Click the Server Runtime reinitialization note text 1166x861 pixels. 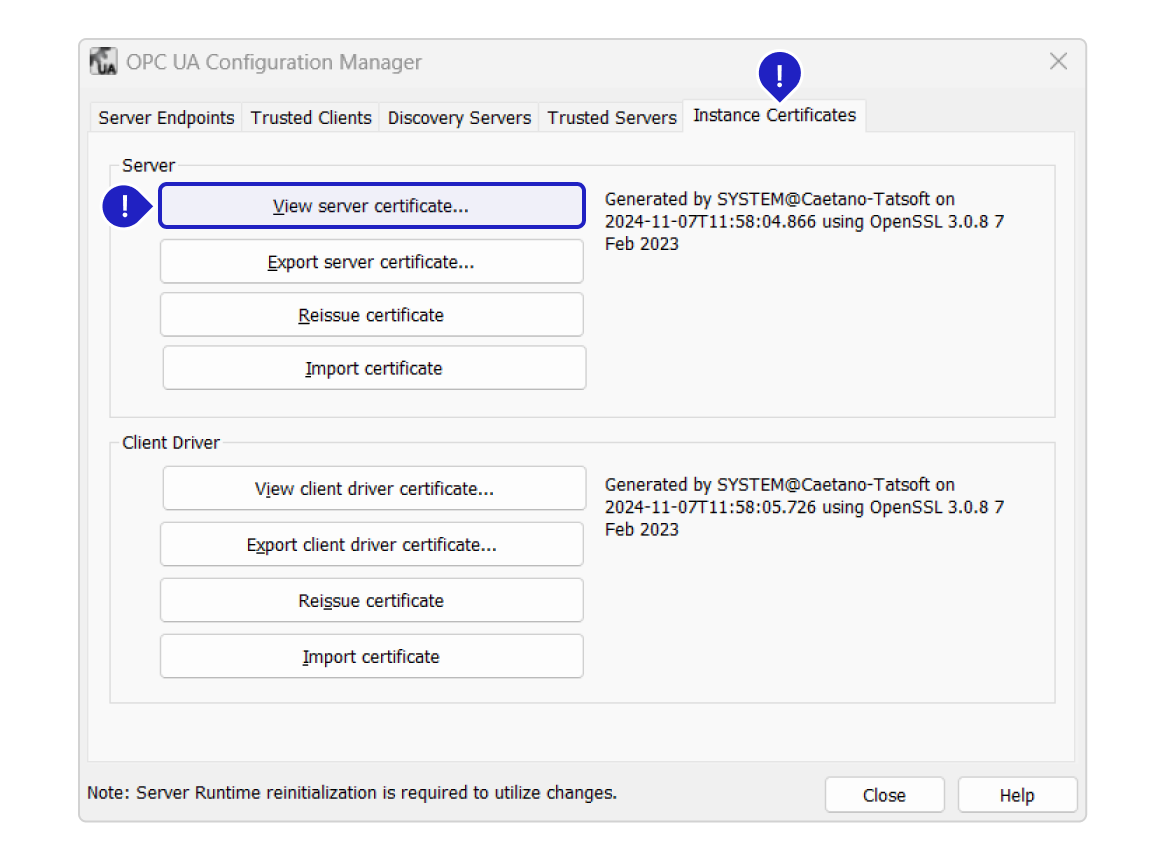[352, 793]
